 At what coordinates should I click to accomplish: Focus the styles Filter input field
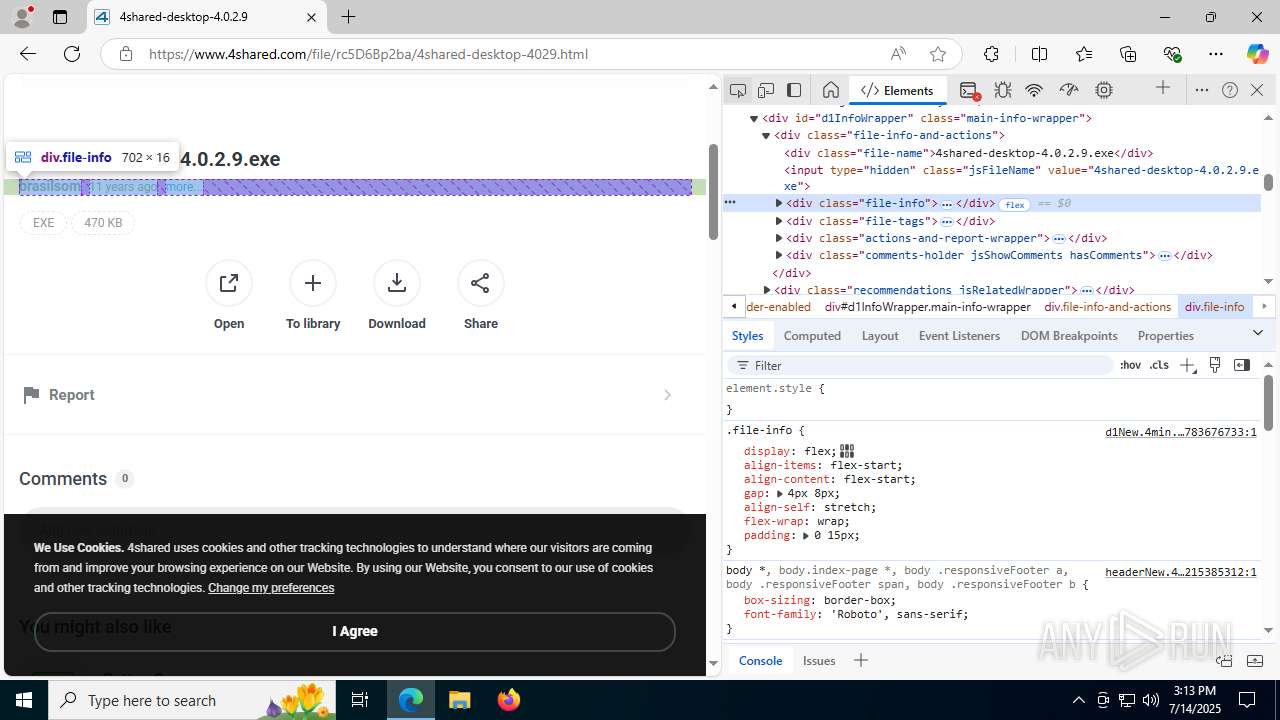[x=920, y=366]
